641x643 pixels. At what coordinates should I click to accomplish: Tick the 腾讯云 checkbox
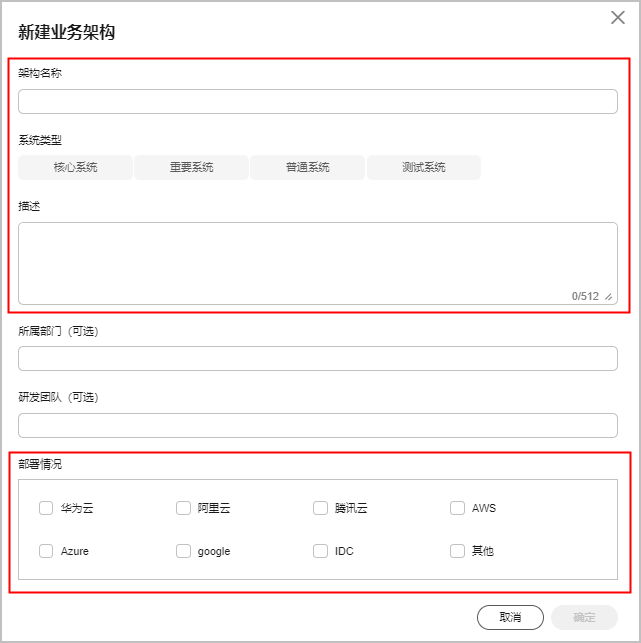(320, 508)
